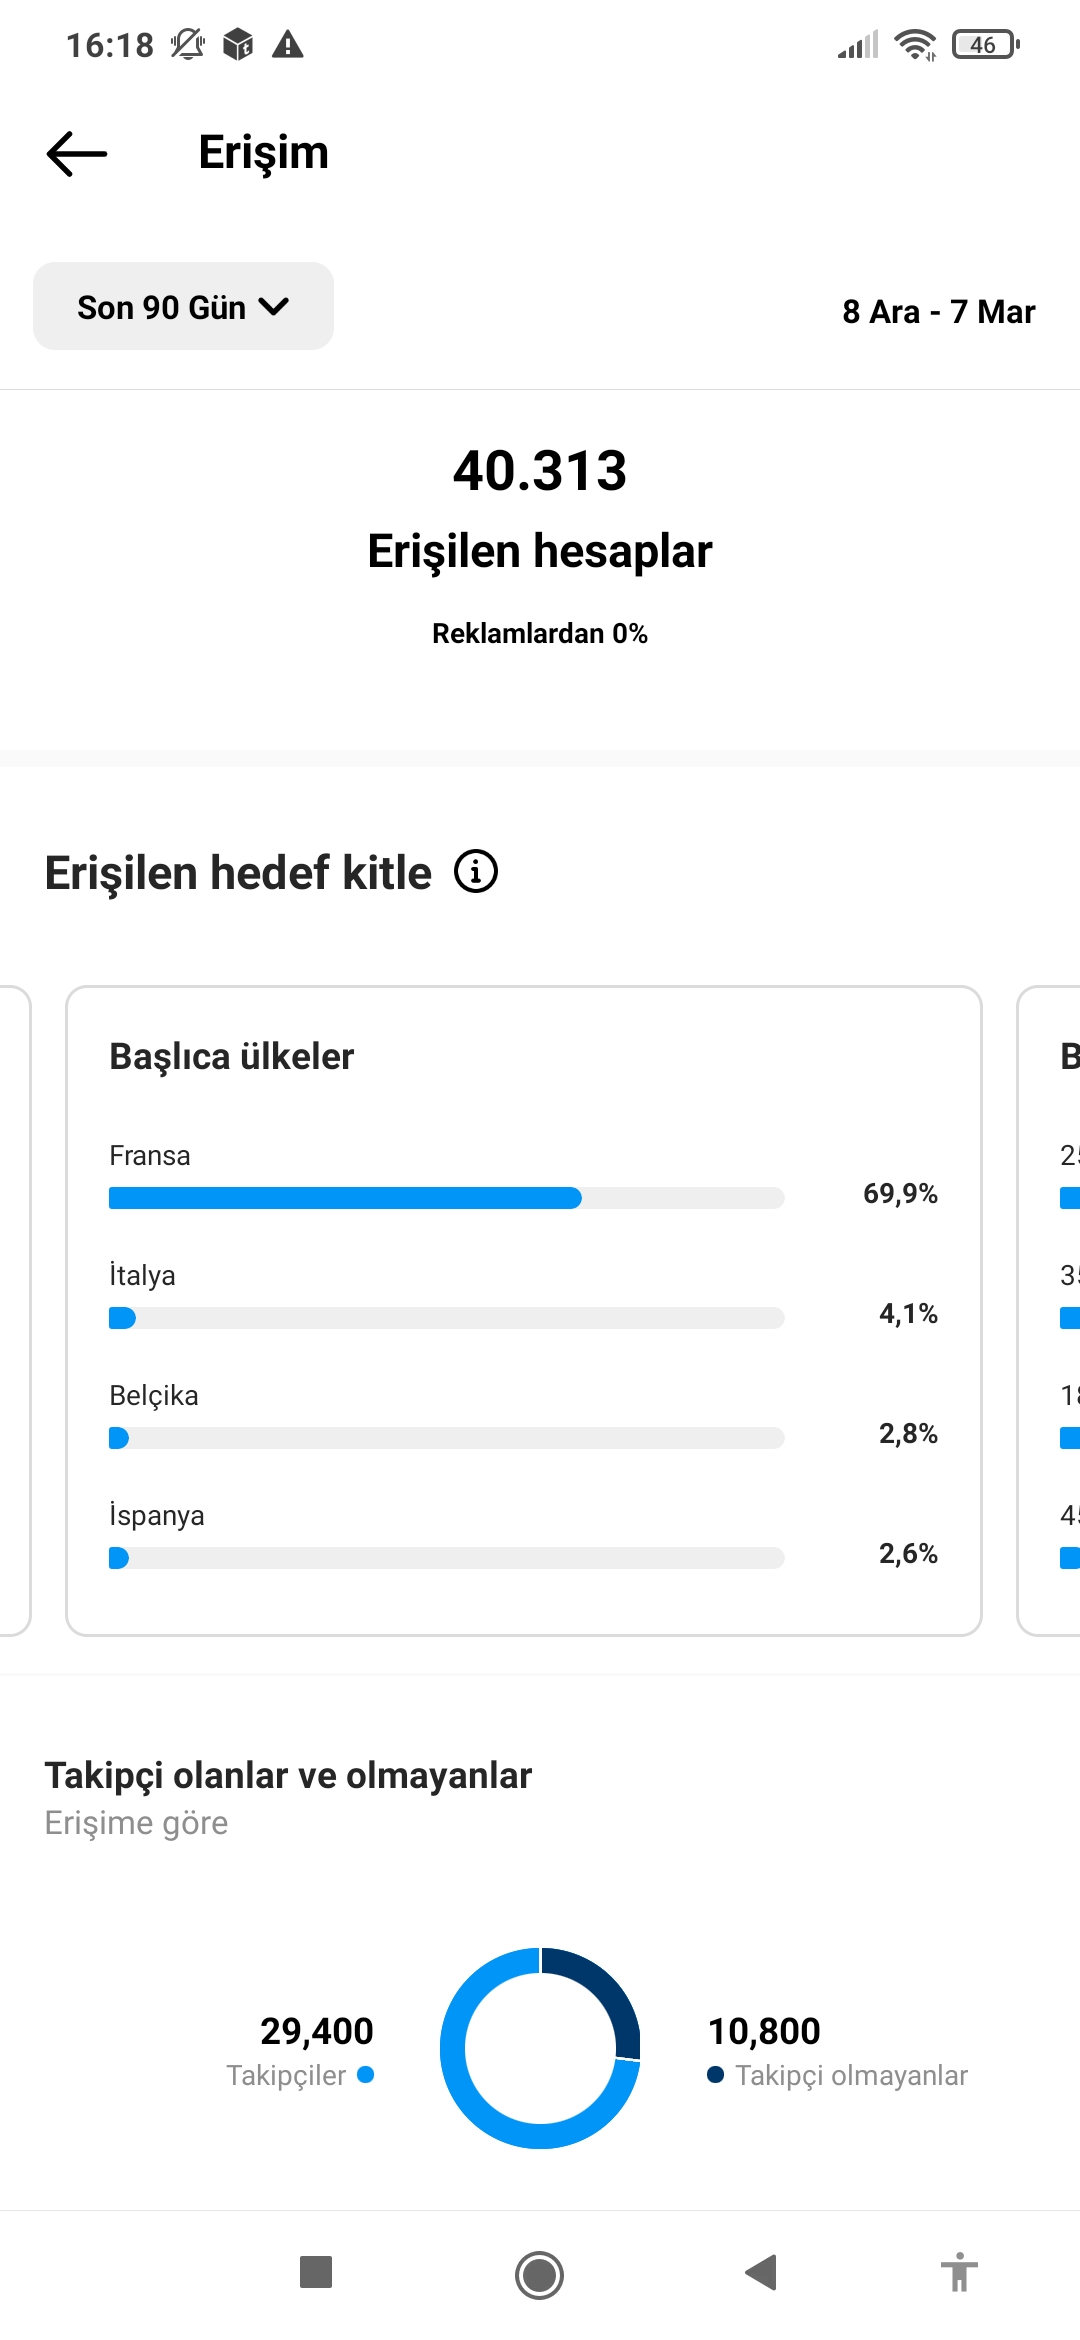Select the Fransa progress bar
This screenshot has height=2340, width=1080.
[446, 1198]
